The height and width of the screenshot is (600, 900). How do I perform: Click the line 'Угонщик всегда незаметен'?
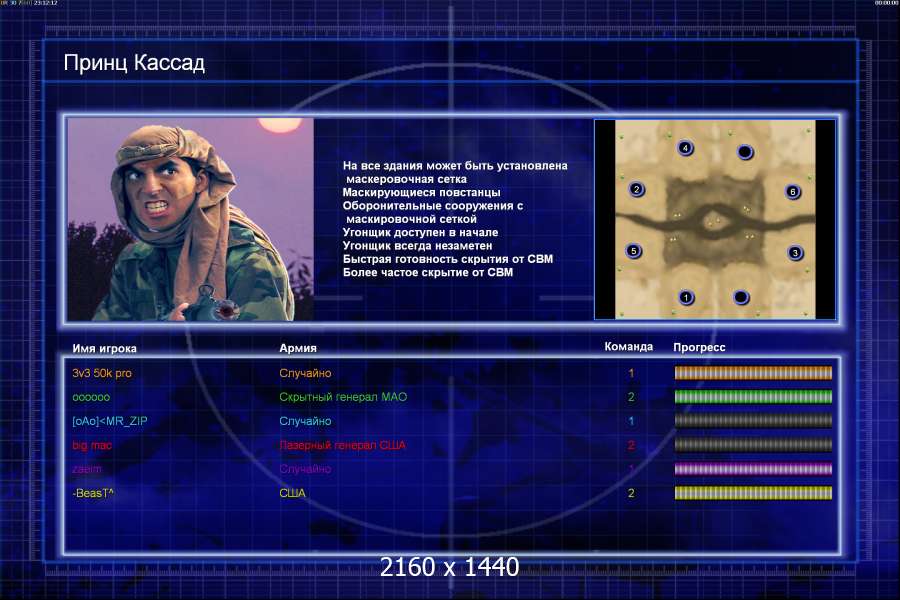coord(417,246)
